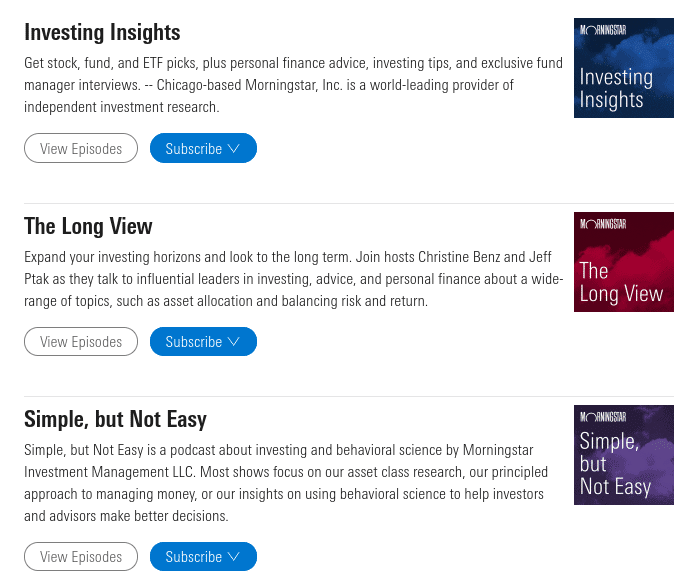The width and height of the screenshot is (699, 582).
Task: Click Investing Insights description about ETF picks
Action: [x=293, y=85]
